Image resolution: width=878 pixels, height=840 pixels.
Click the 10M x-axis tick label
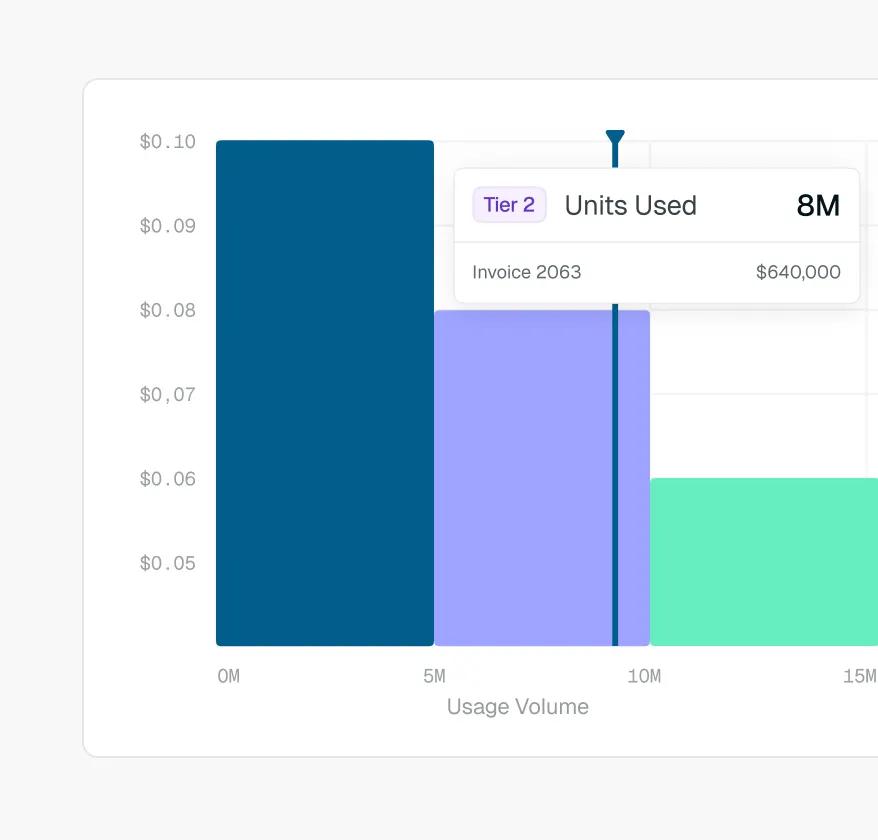click(644, 676)
